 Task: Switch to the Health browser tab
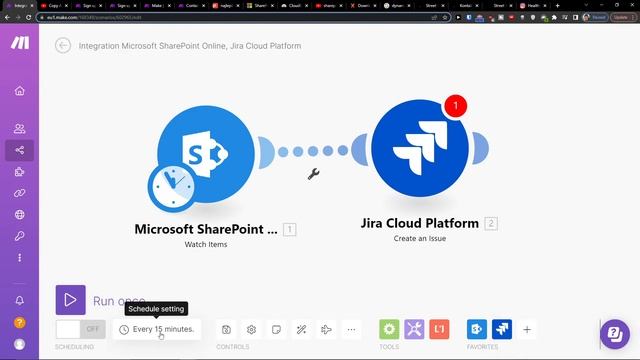tap(533, 6)
